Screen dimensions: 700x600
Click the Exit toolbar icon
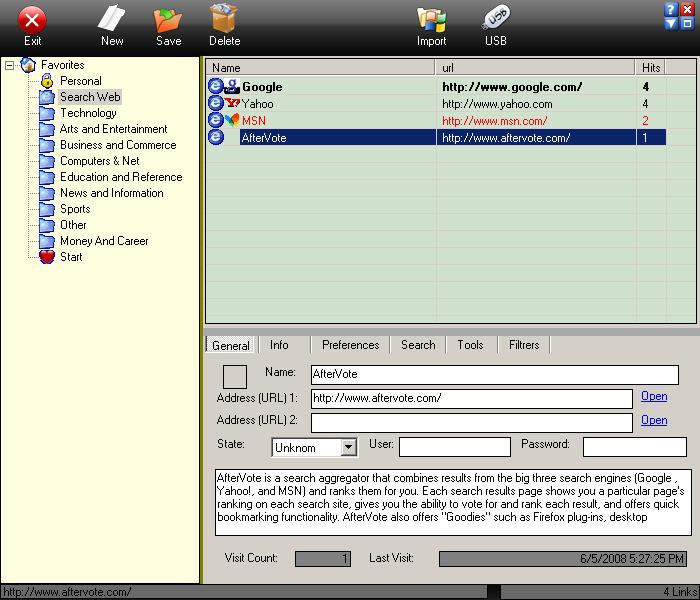(33, 20)
